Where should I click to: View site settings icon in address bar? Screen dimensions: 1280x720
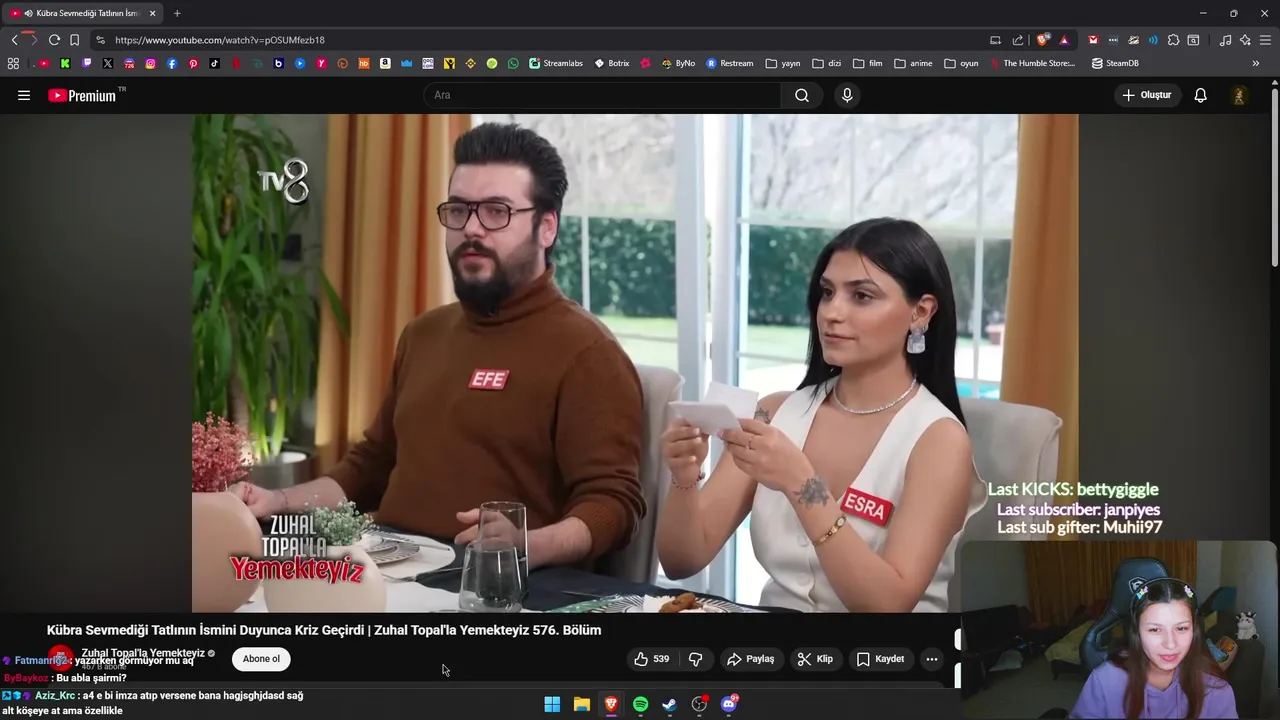(x=100, y=40)
